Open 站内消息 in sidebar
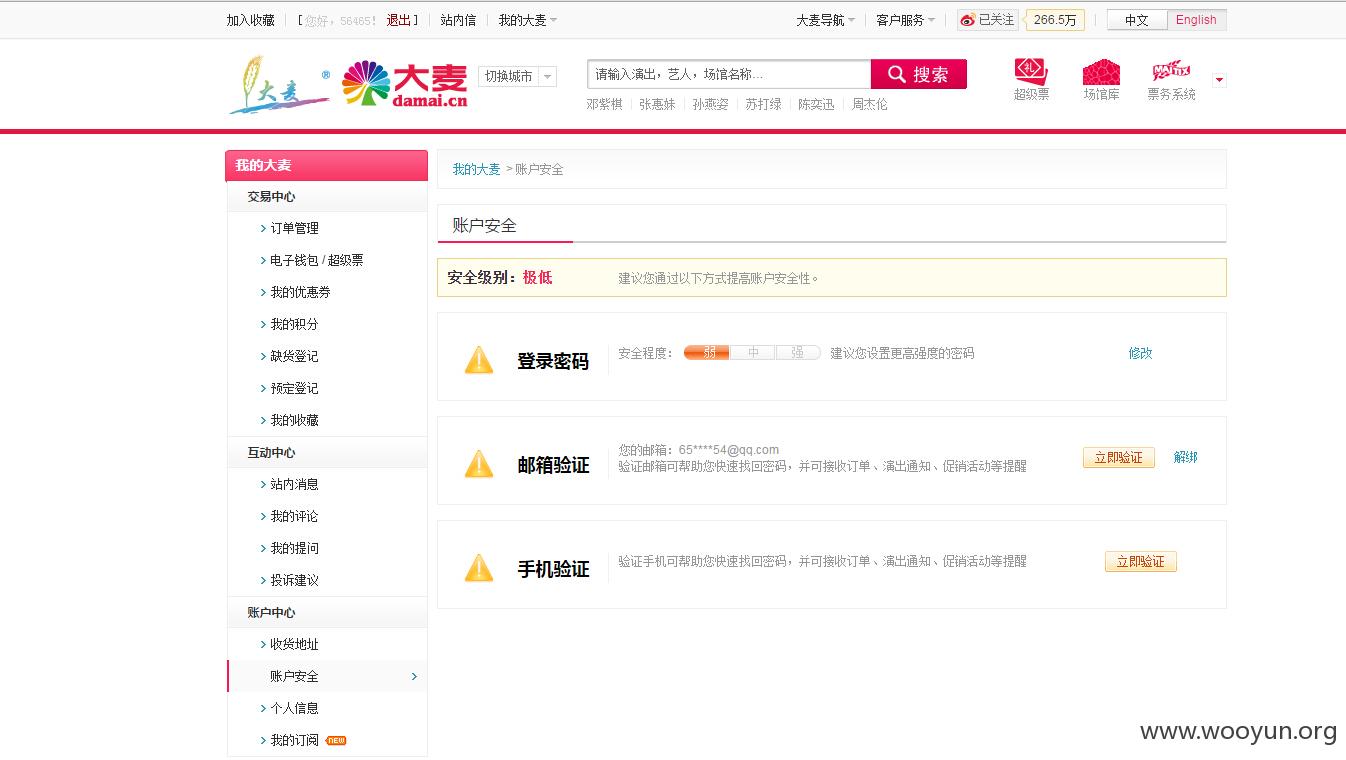Screen dimensions: 1346x760 [294, 484]
